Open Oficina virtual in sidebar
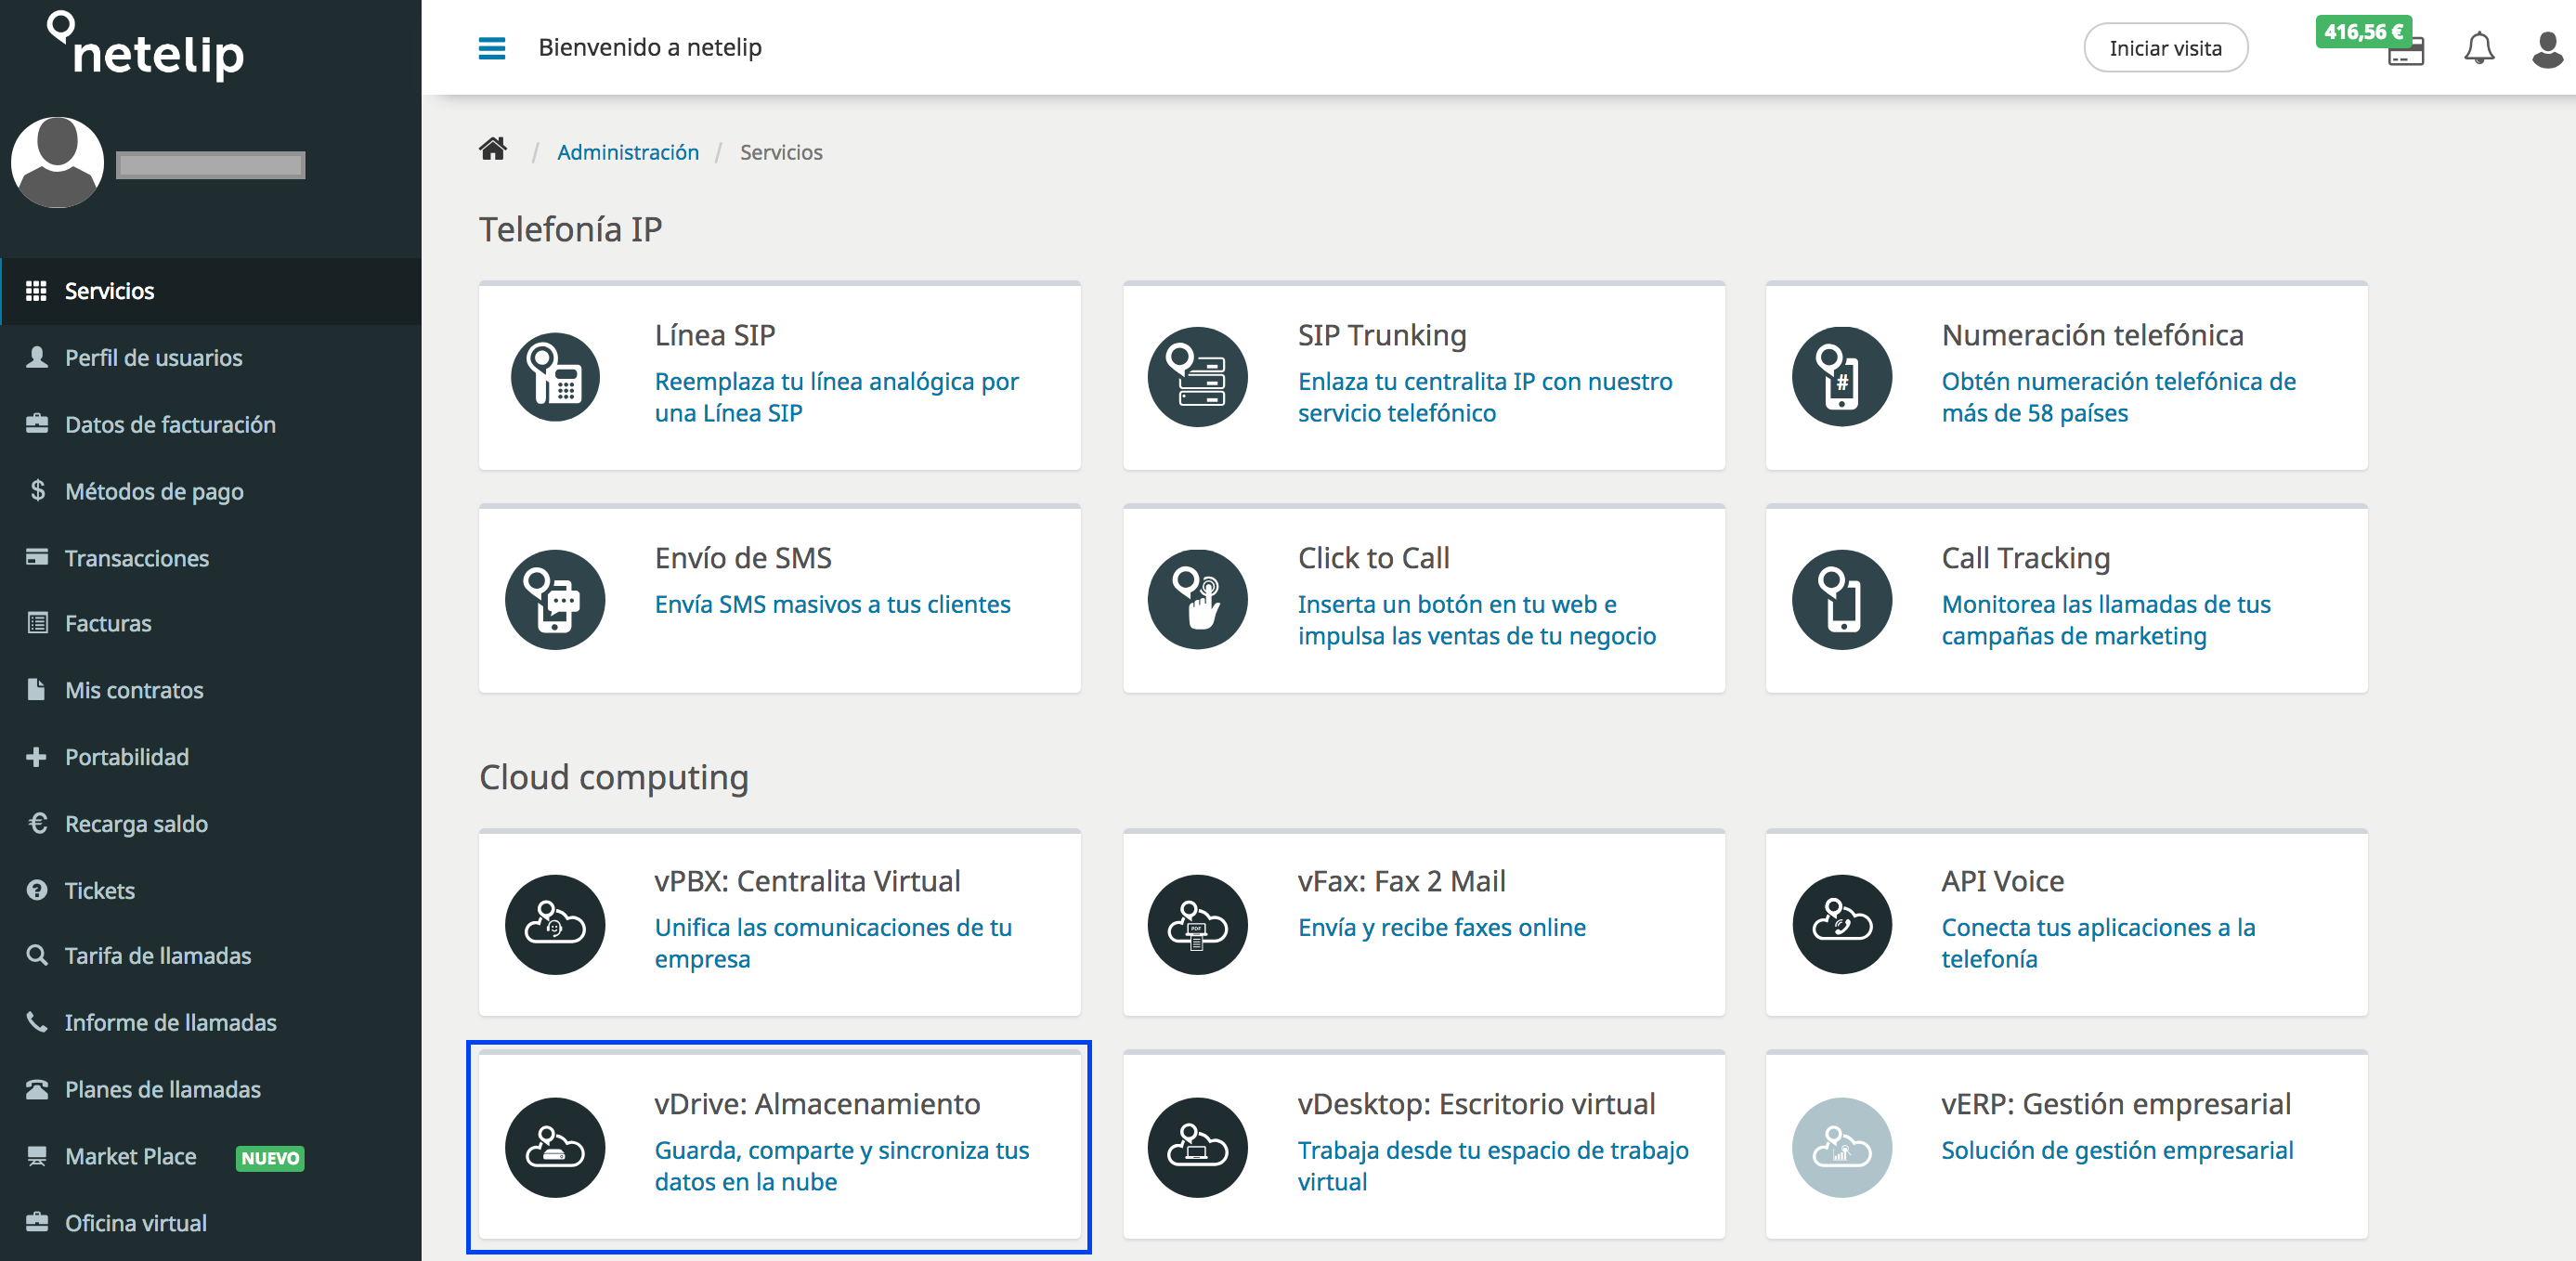Viewport: 2576px width, 1261px height. click(211, 1223)
